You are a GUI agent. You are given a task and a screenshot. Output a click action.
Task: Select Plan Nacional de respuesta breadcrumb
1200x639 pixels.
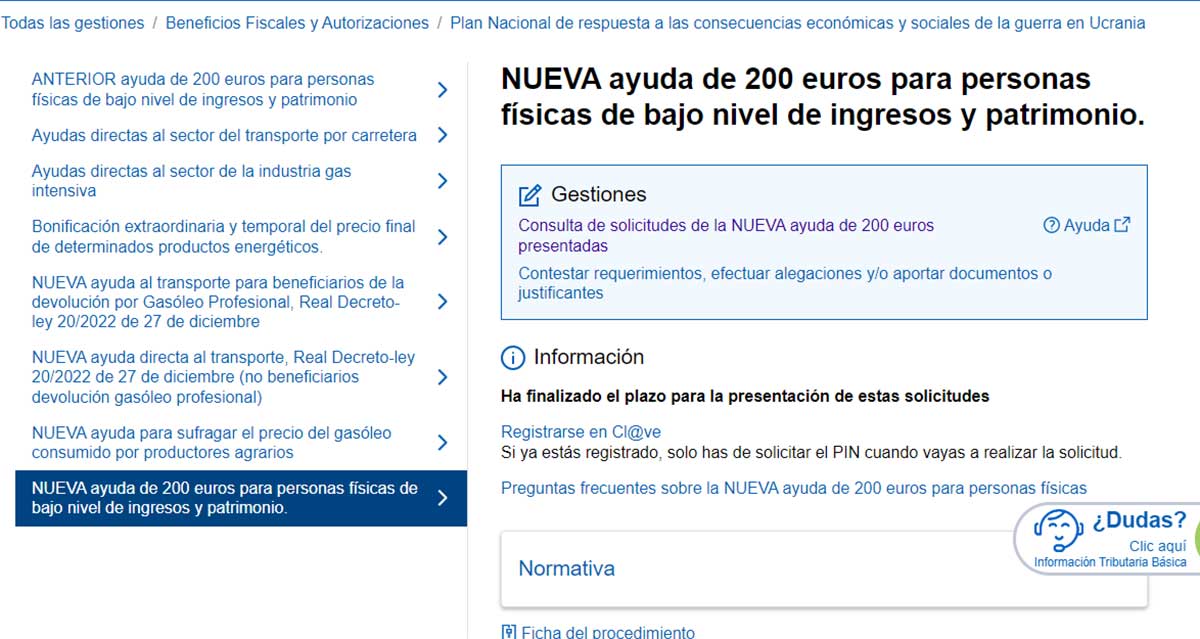(x=797, y=22)
